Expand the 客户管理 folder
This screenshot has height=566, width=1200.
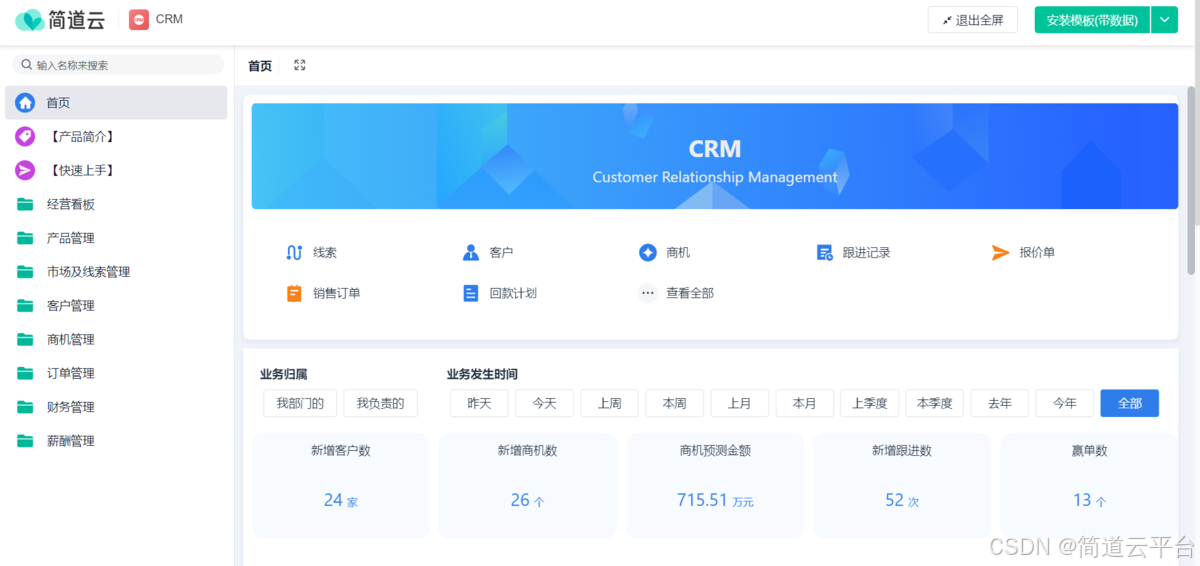pyautogui.click(x=116, y=306)
